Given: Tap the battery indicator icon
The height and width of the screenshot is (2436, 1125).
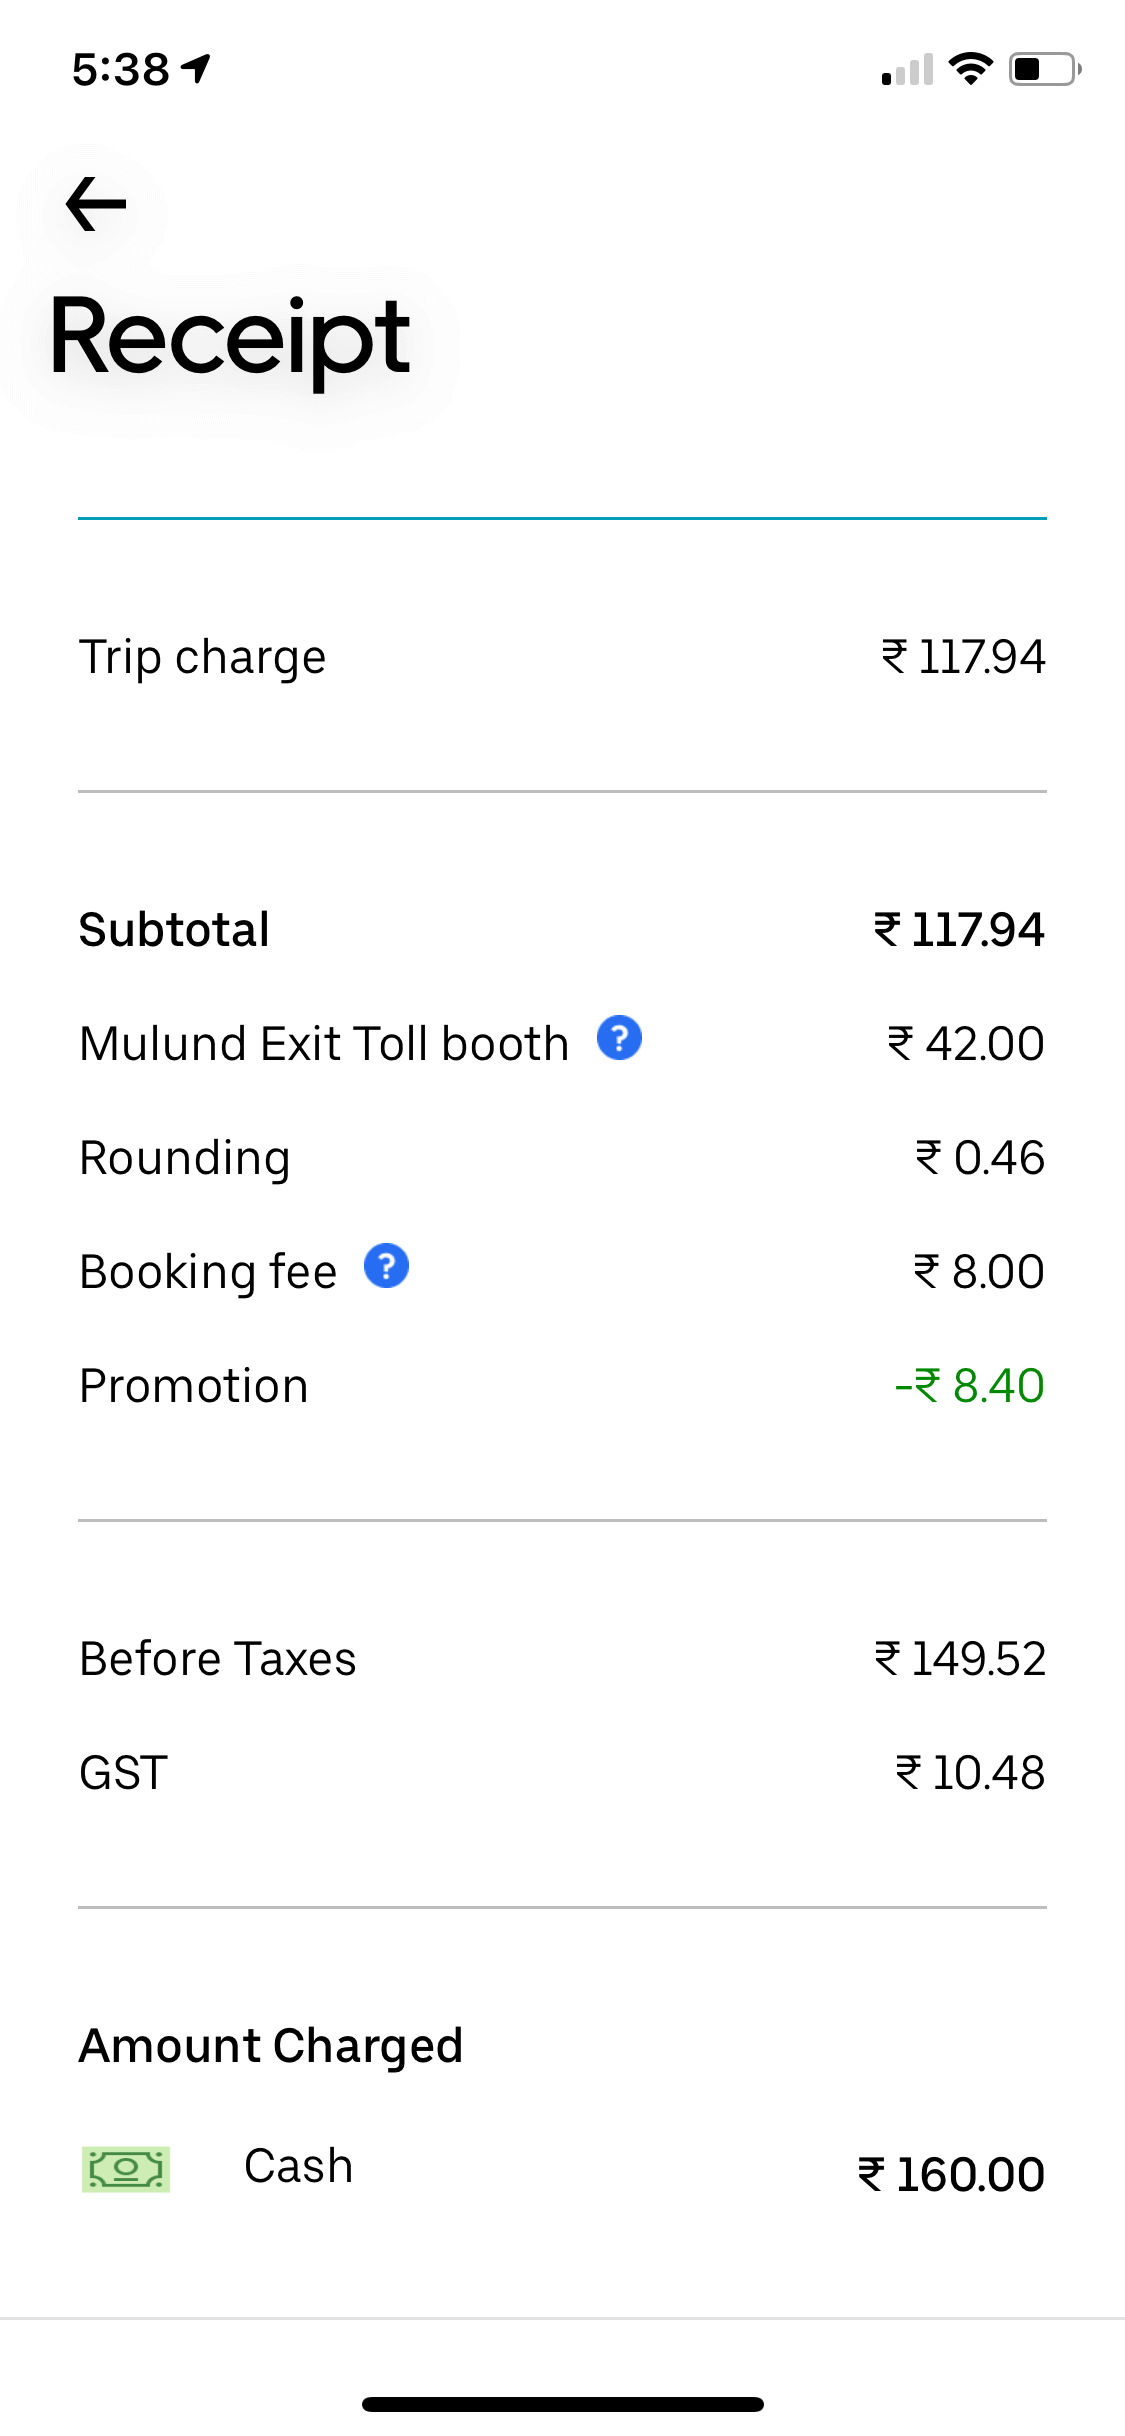Looking at the screenshot, I should [x=1044, y=69].
